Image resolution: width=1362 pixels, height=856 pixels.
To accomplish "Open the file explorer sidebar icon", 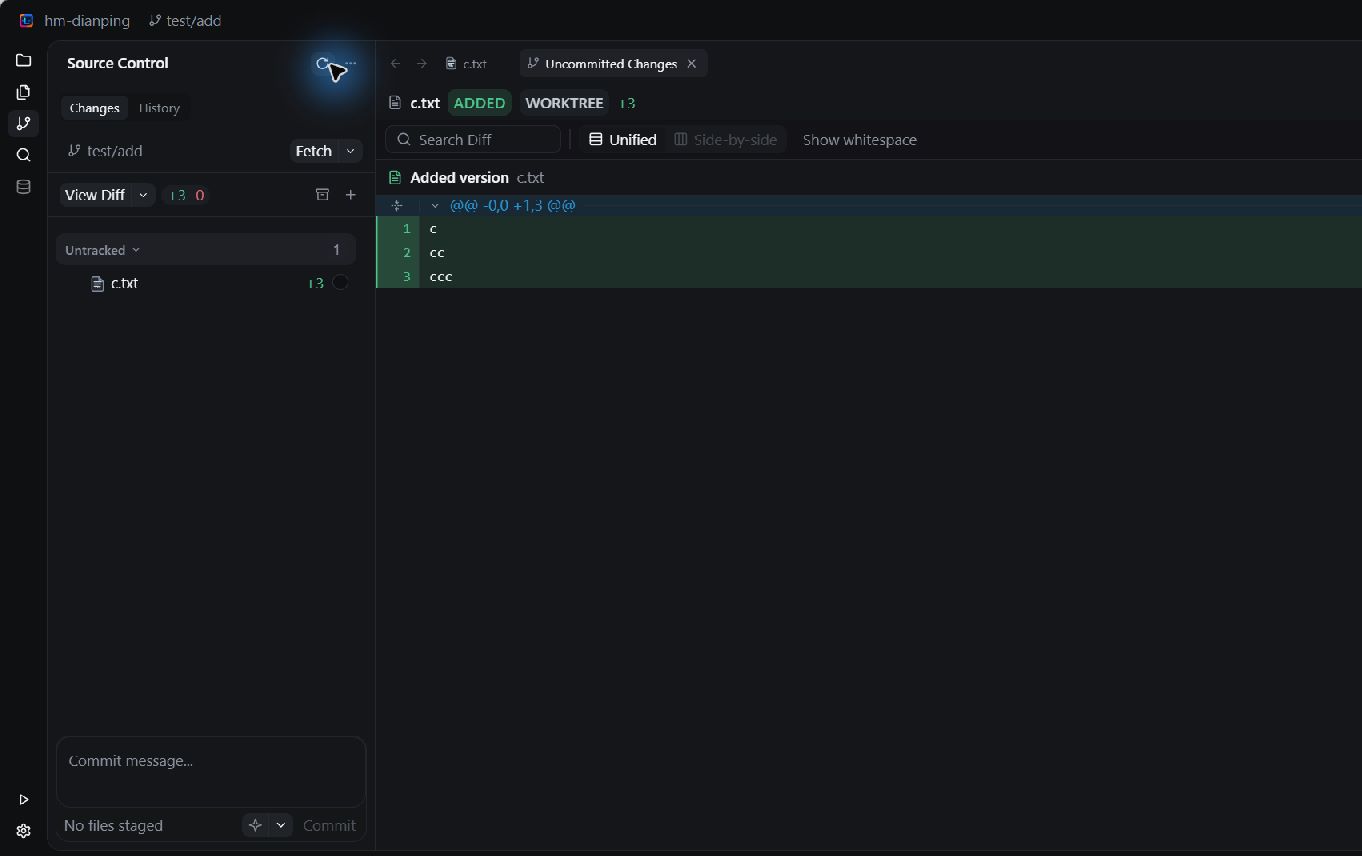I will [23, 60].
